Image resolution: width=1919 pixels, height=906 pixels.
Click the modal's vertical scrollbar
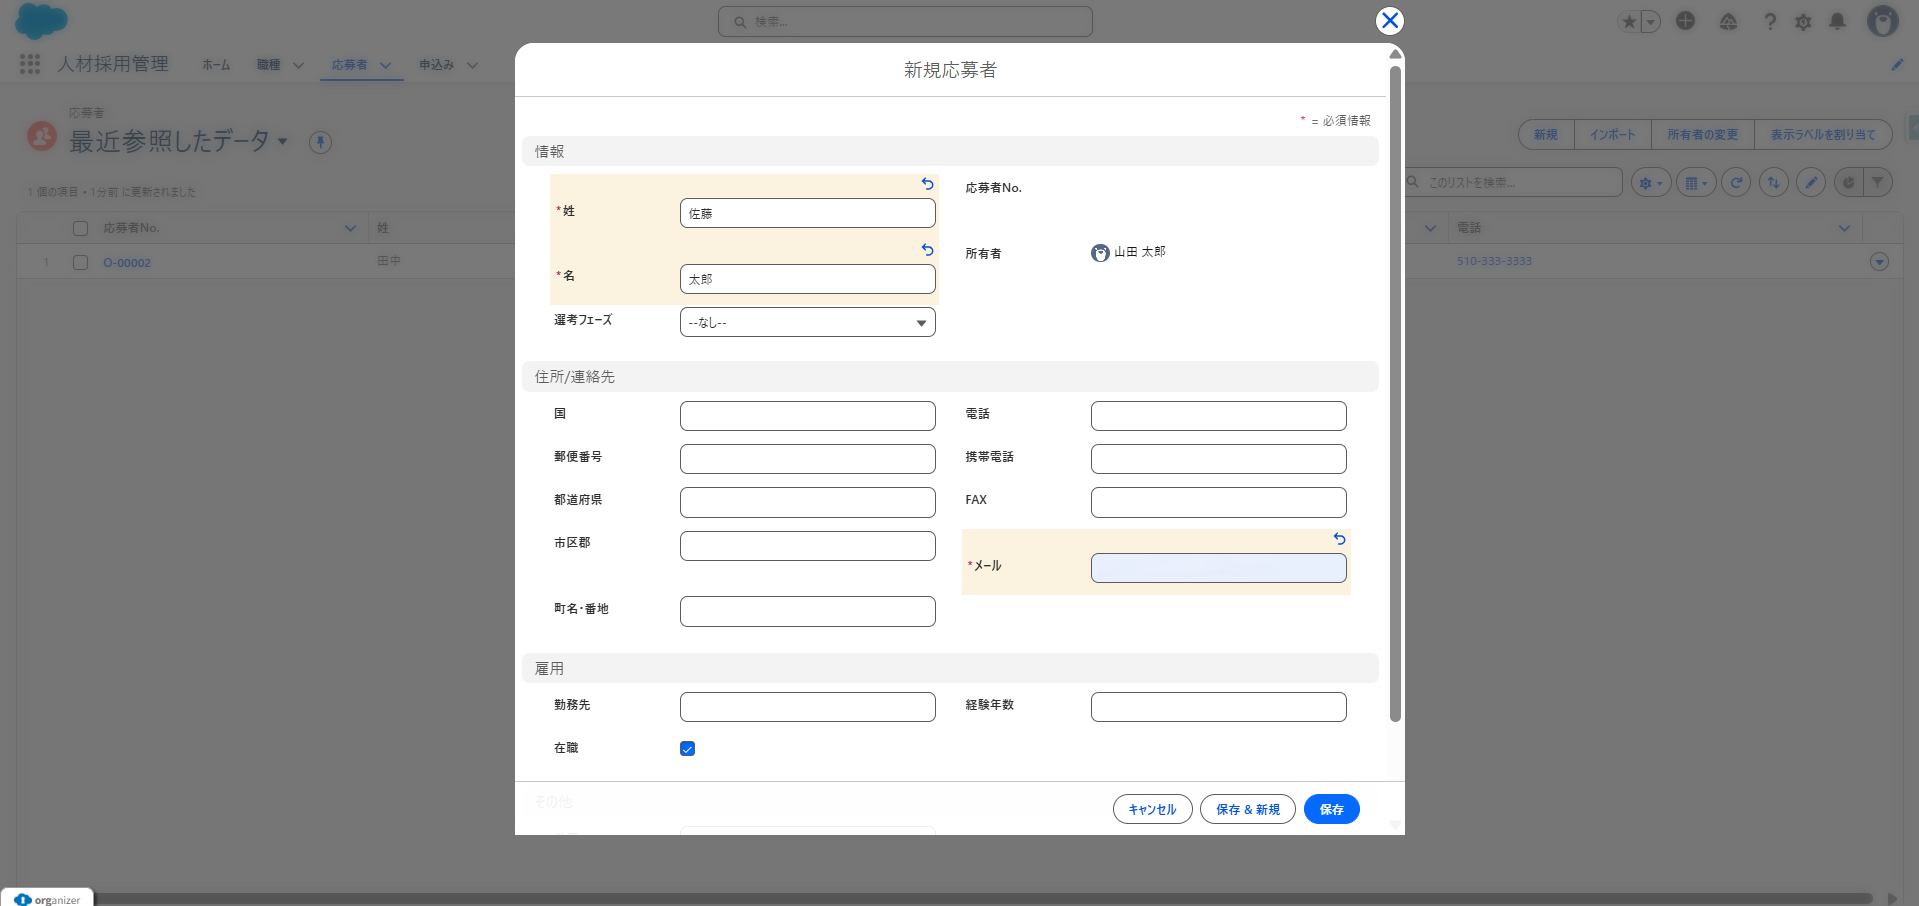pos(1395,400)
